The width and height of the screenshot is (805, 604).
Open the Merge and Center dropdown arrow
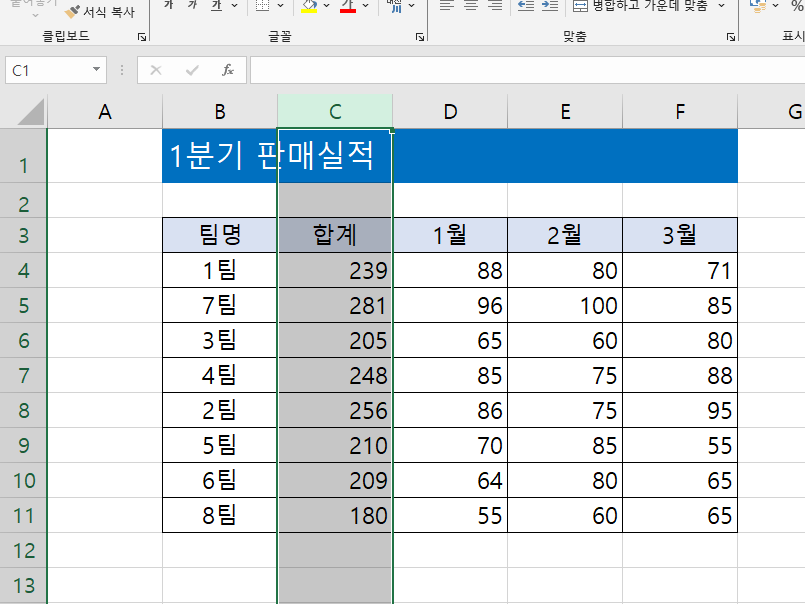point(721,6)
